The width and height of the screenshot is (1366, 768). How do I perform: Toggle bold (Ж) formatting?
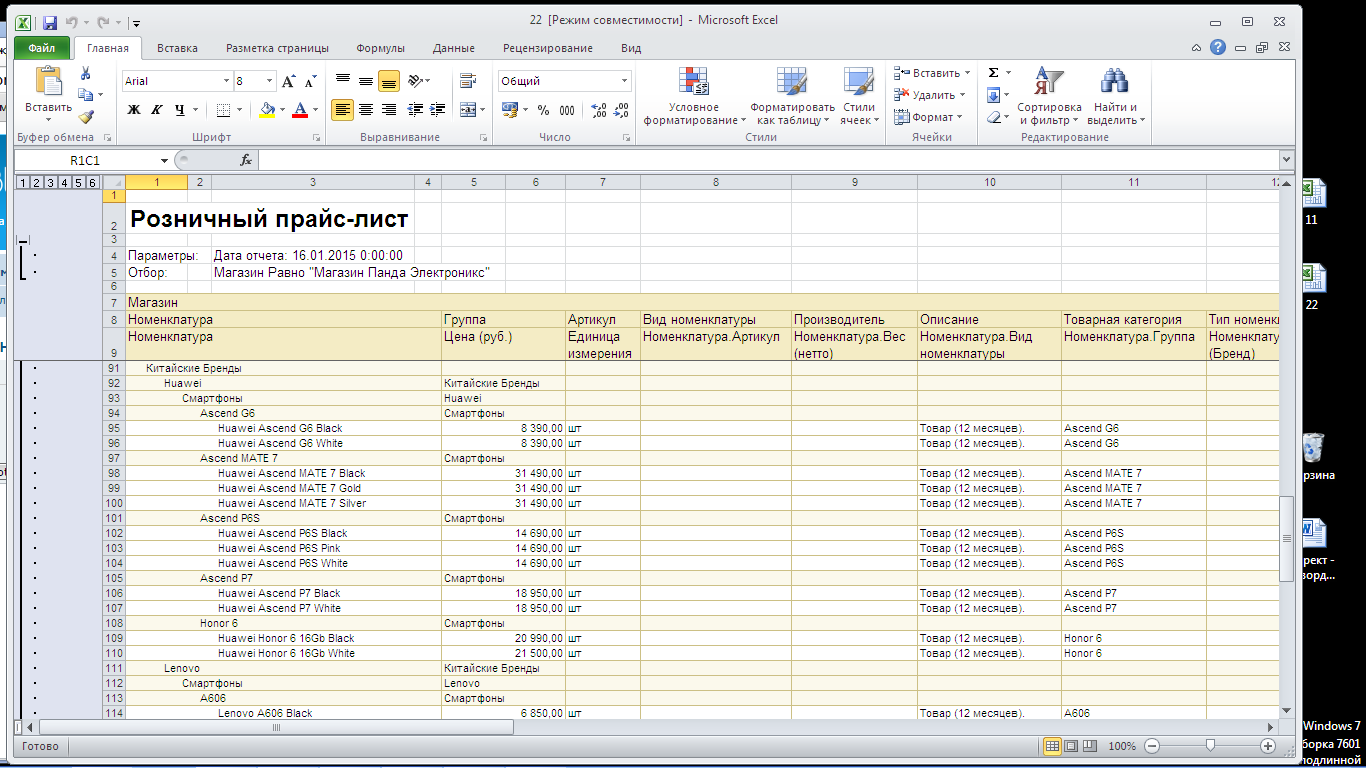[x=133, y=110]
